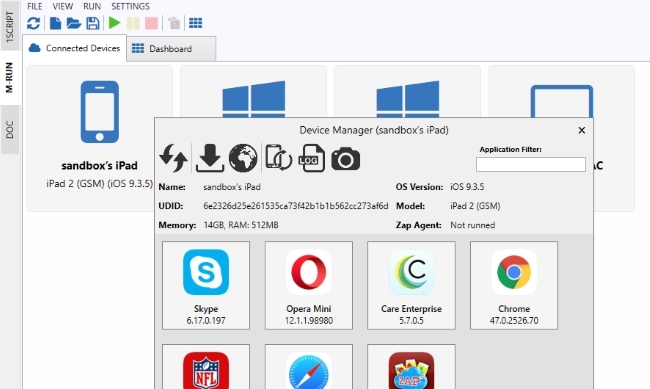Viewport: 650px width, 389px height.
Task: Open the device LOG file icon
Action: pyautogui.click(x=311, y=158)
